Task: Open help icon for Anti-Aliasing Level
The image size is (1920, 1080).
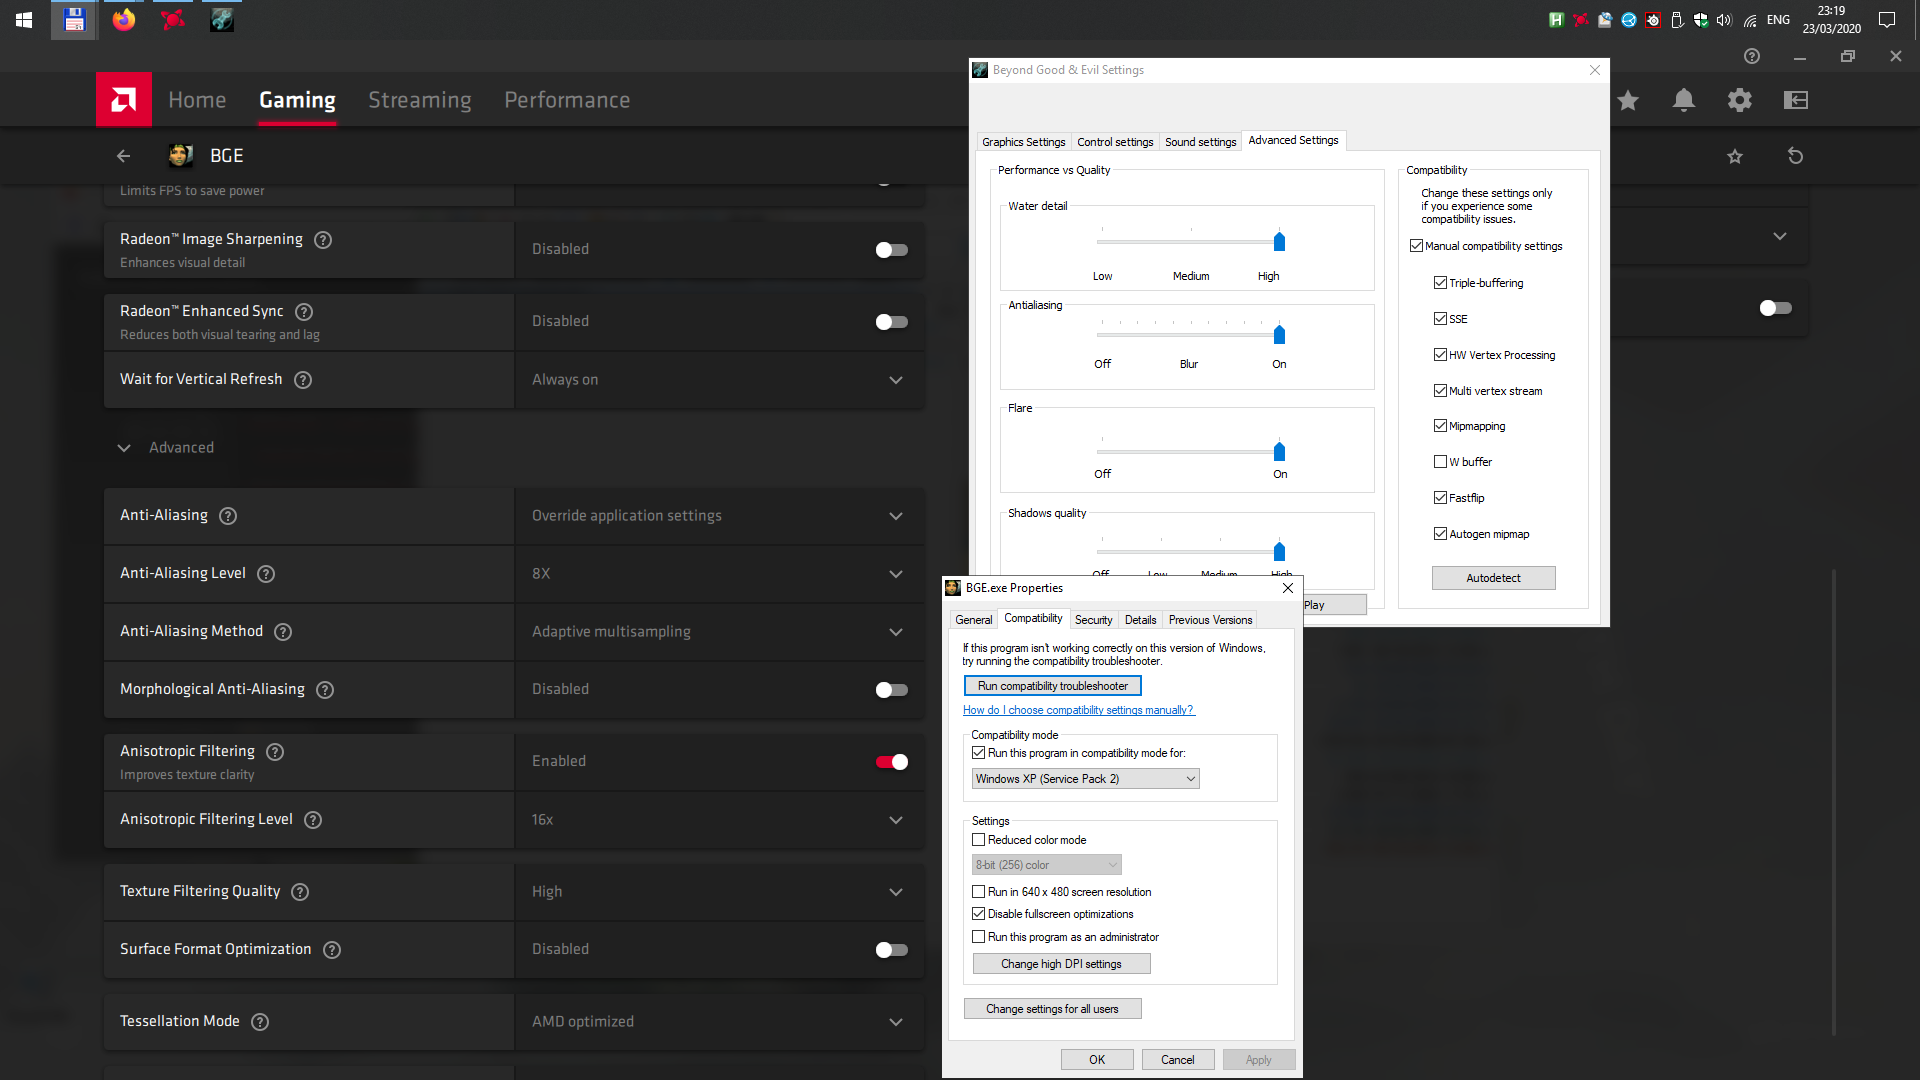Action: 266,574
